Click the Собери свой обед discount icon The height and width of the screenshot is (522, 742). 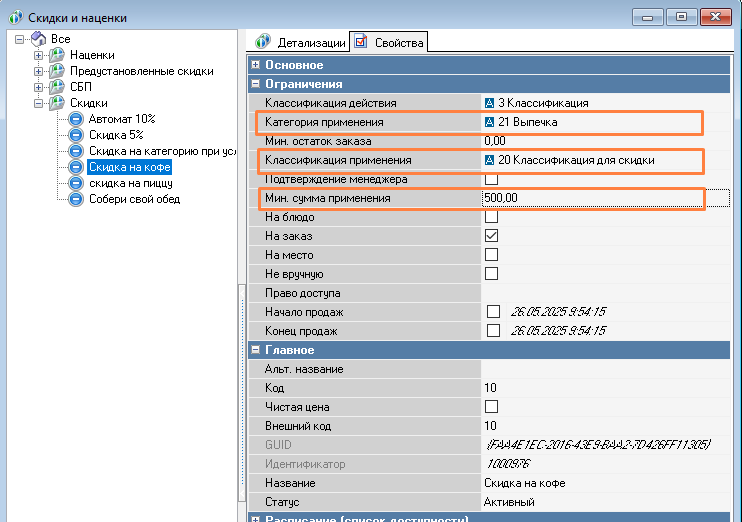(x=75, y=199)
